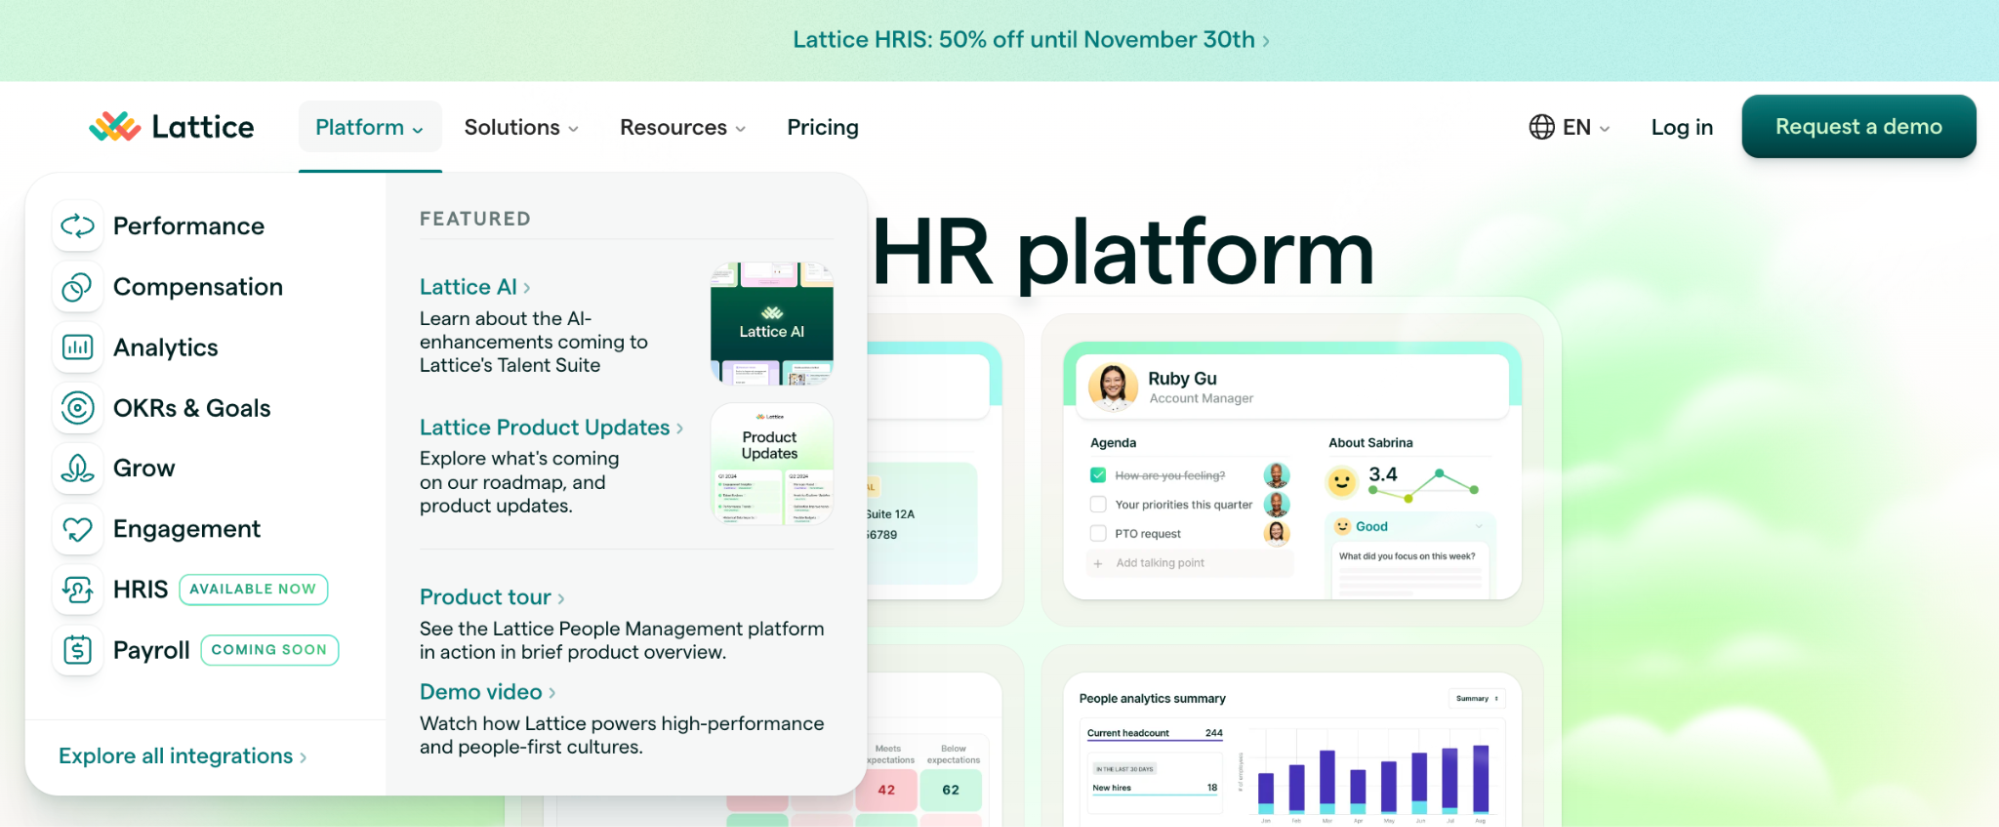Viewport: 1999px width, 827px height.
Task: Select Grow from the Platform menu
Action: coord(144,468)
